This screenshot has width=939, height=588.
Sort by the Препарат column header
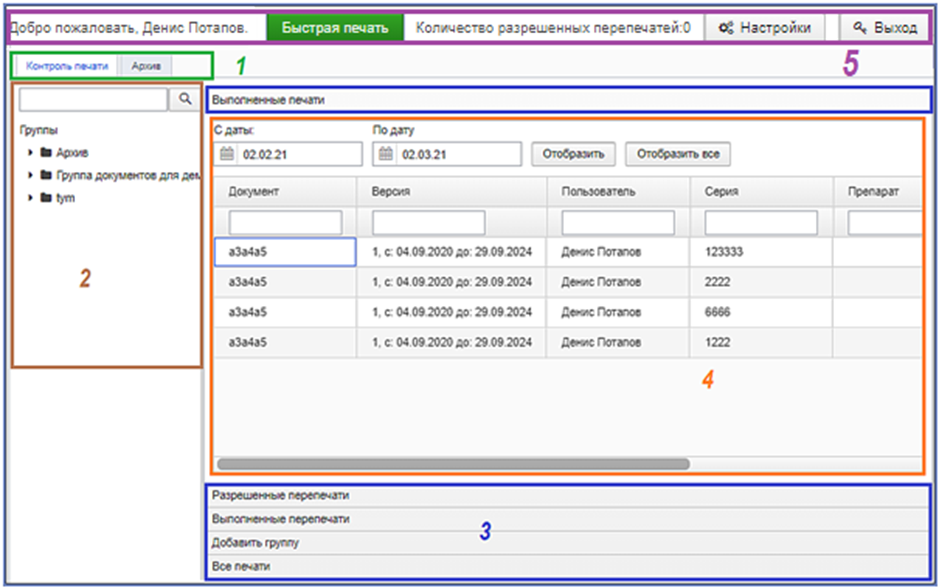pyautogui.click(x=877, y=192)
